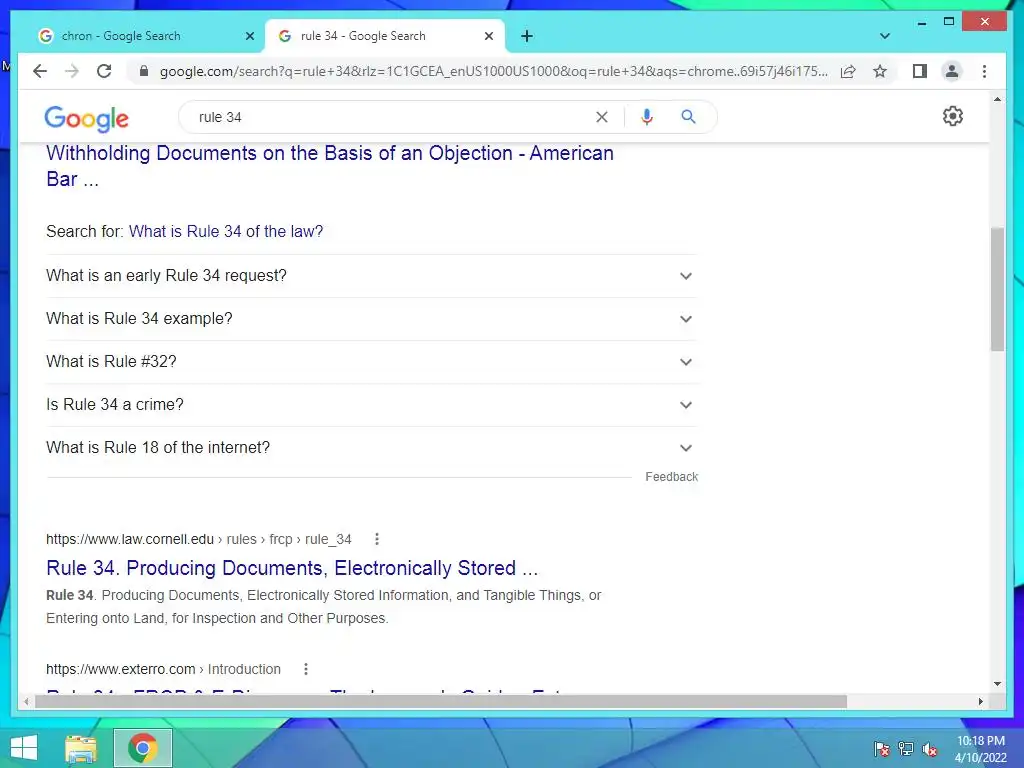
Task: Open Chrome's three-dot menu
Action: (984, 71)
